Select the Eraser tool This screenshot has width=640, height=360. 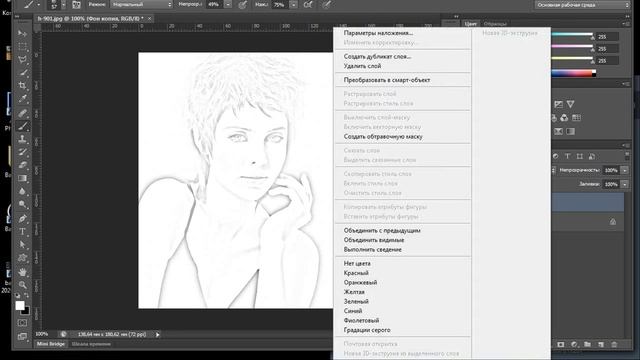pos(22,165)
